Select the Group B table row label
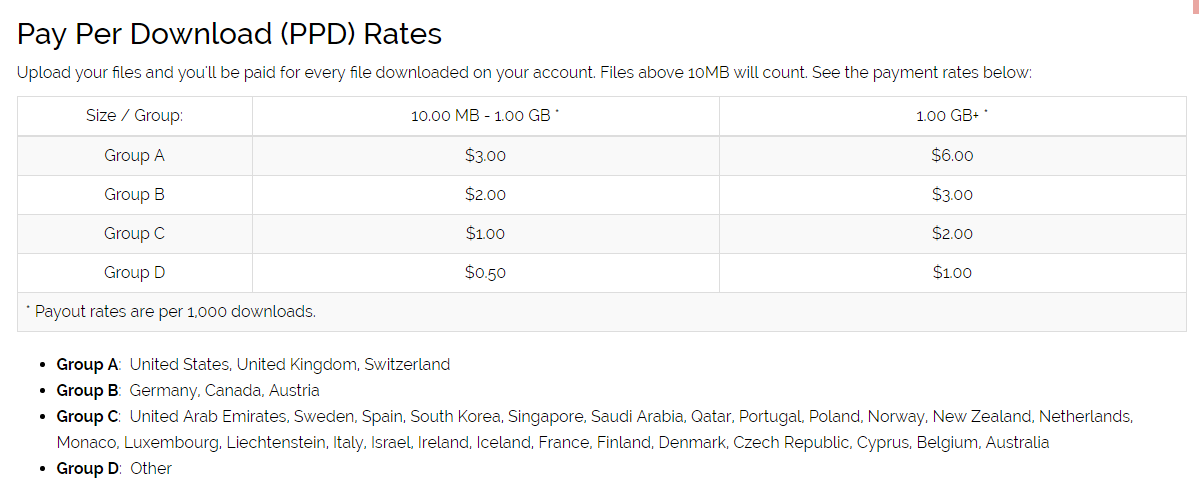 point(134,194)
